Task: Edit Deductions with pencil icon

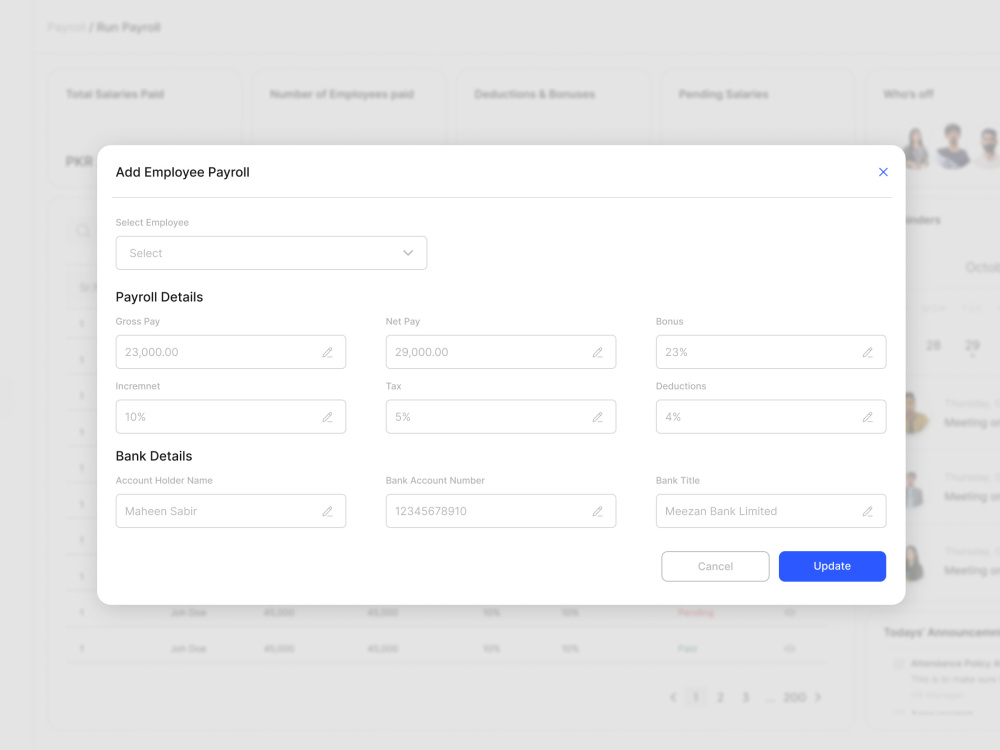Action: tap(867, 417)
